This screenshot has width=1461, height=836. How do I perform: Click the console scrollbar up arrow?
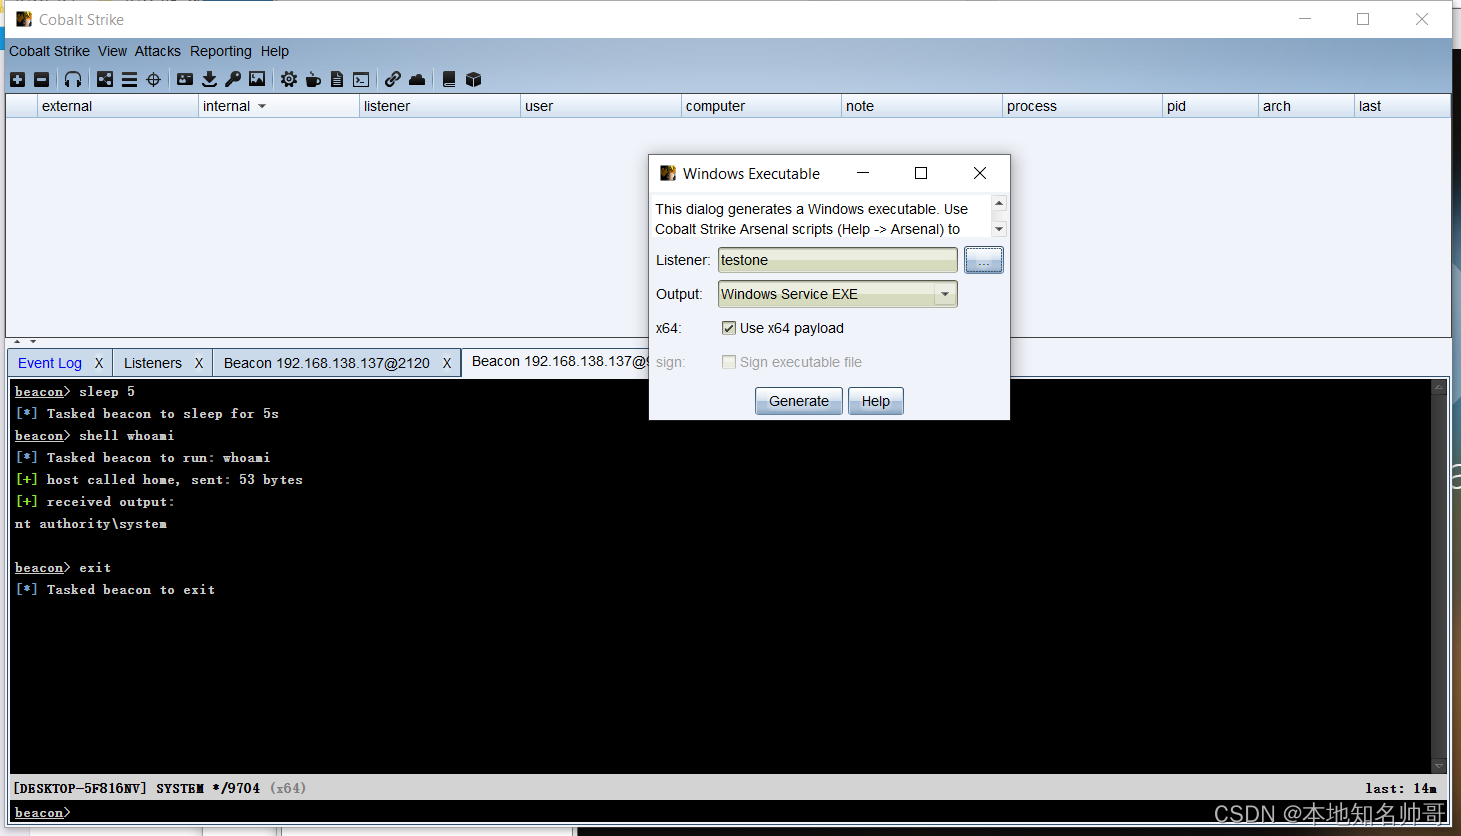pyautogui.click(x=1439, y=387)
